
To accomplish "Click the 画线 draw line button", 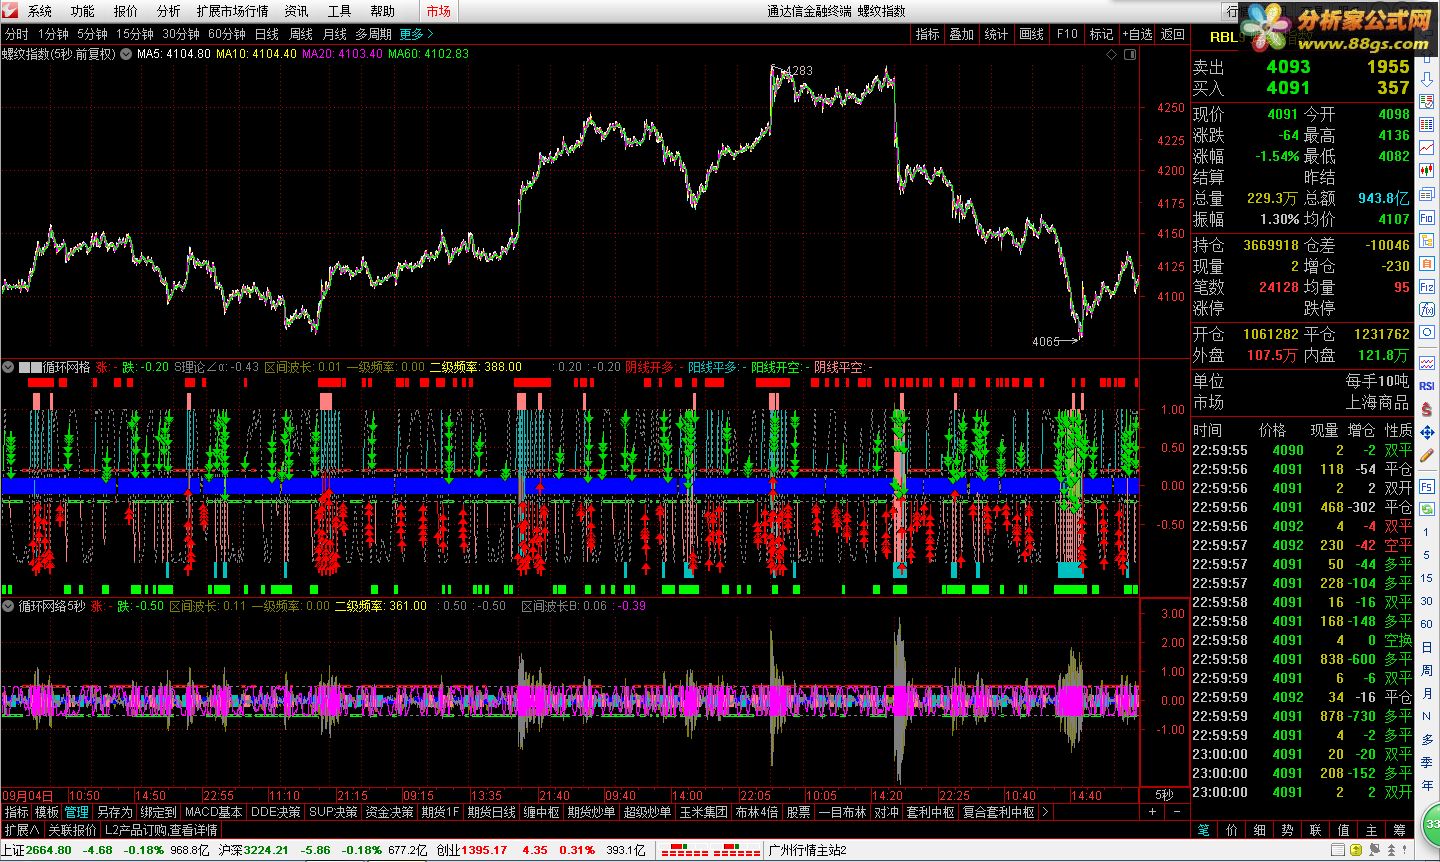I will 1032,34.
